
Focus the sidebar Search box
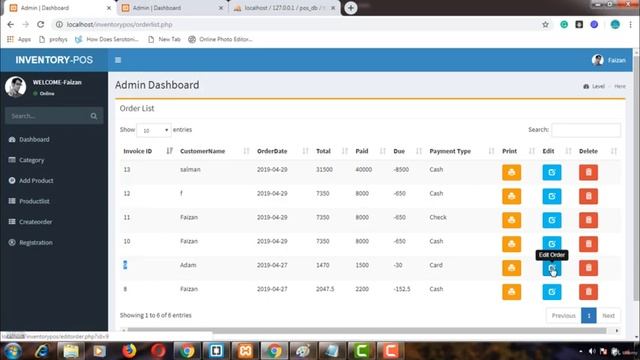(47, 116)
